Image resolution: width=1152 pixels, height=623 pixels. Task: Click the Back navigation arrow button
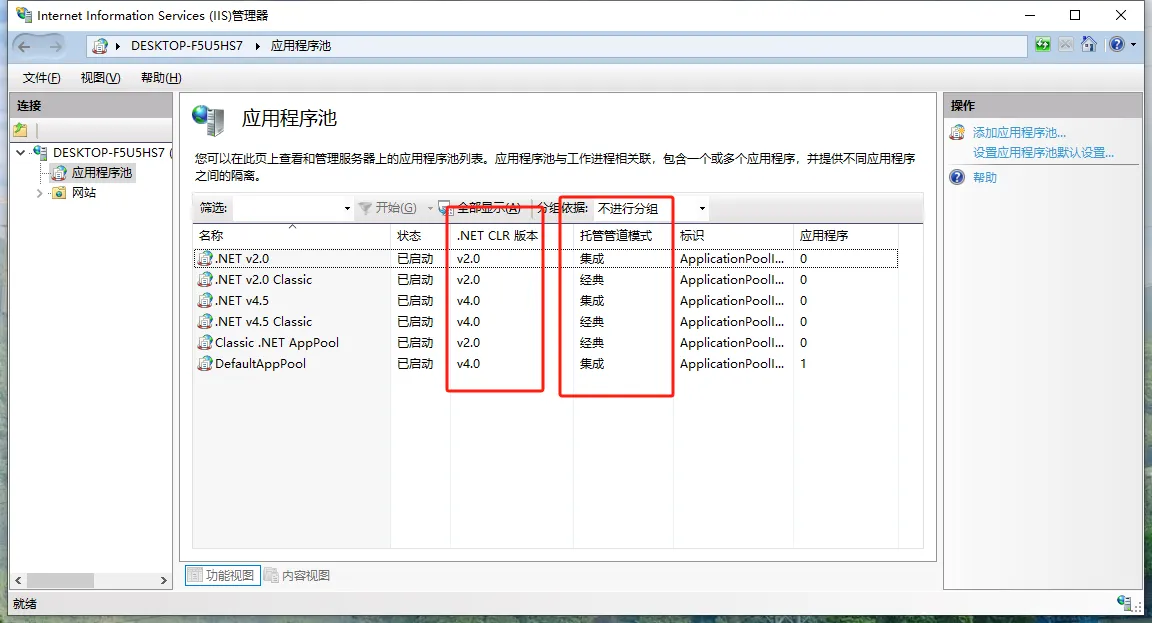pyautogui.click(x=25, y=46)
